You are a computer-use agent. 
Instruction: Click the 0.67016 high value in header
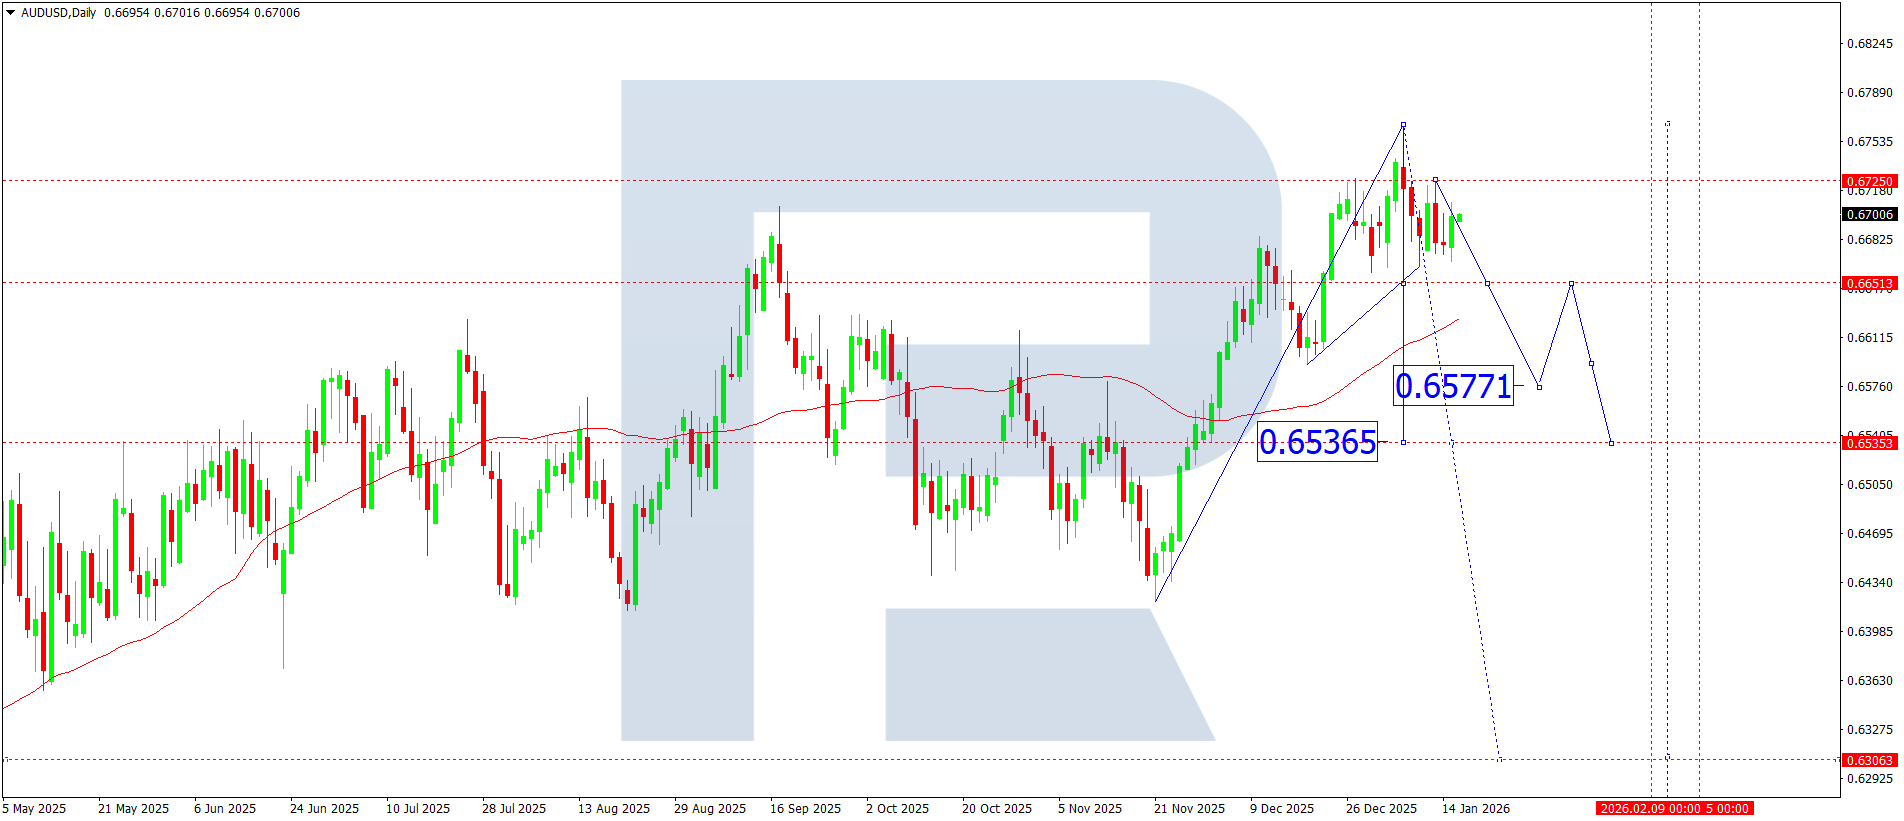click(x=176, y=13)
